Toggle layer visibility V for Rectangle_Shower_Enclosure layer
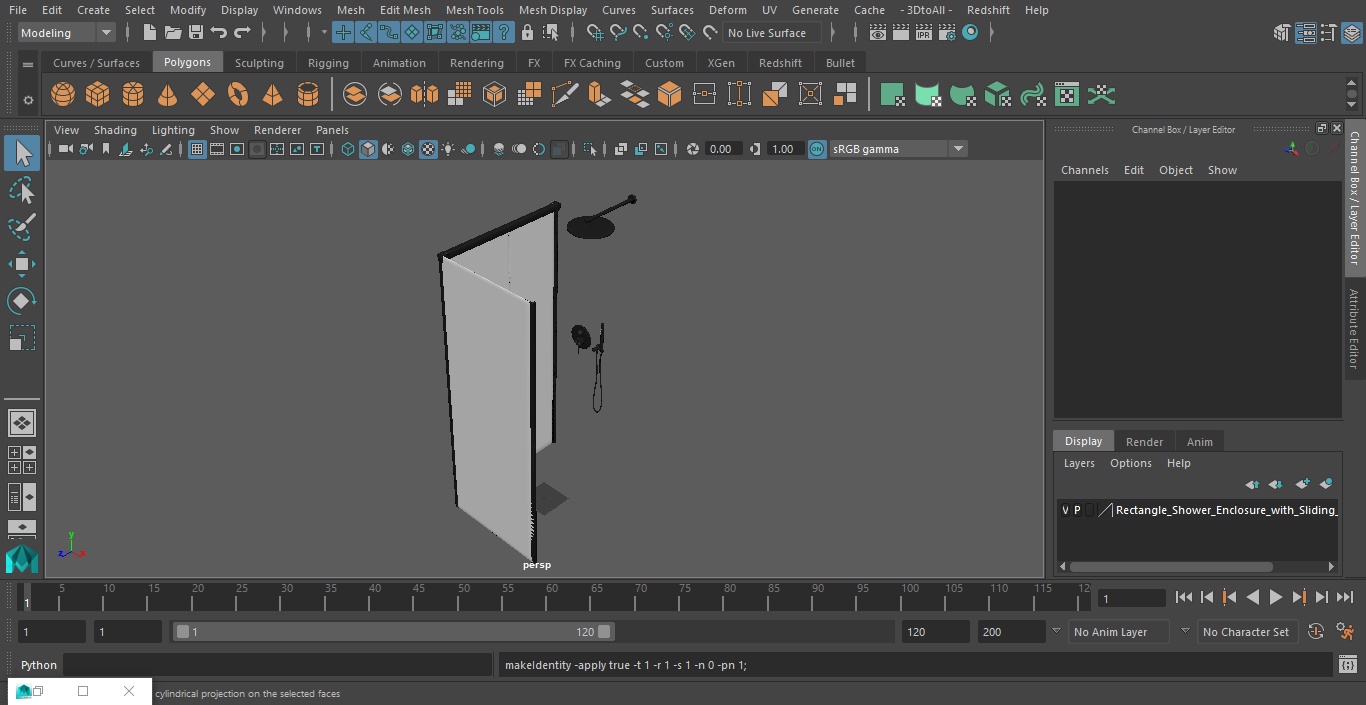 pyautogui.click(x=1065, y=510)
